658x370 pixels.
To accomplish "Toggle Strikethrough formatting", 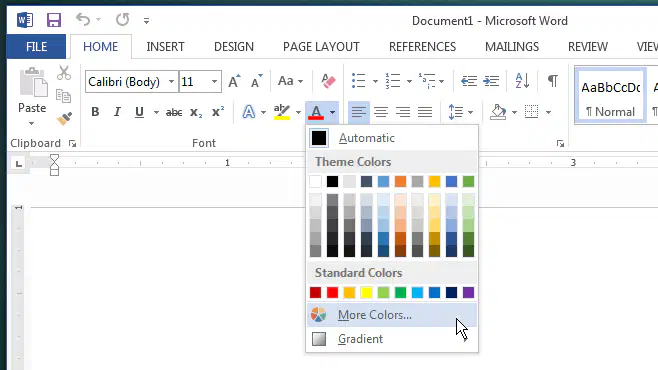I will [x=174, y=112].
